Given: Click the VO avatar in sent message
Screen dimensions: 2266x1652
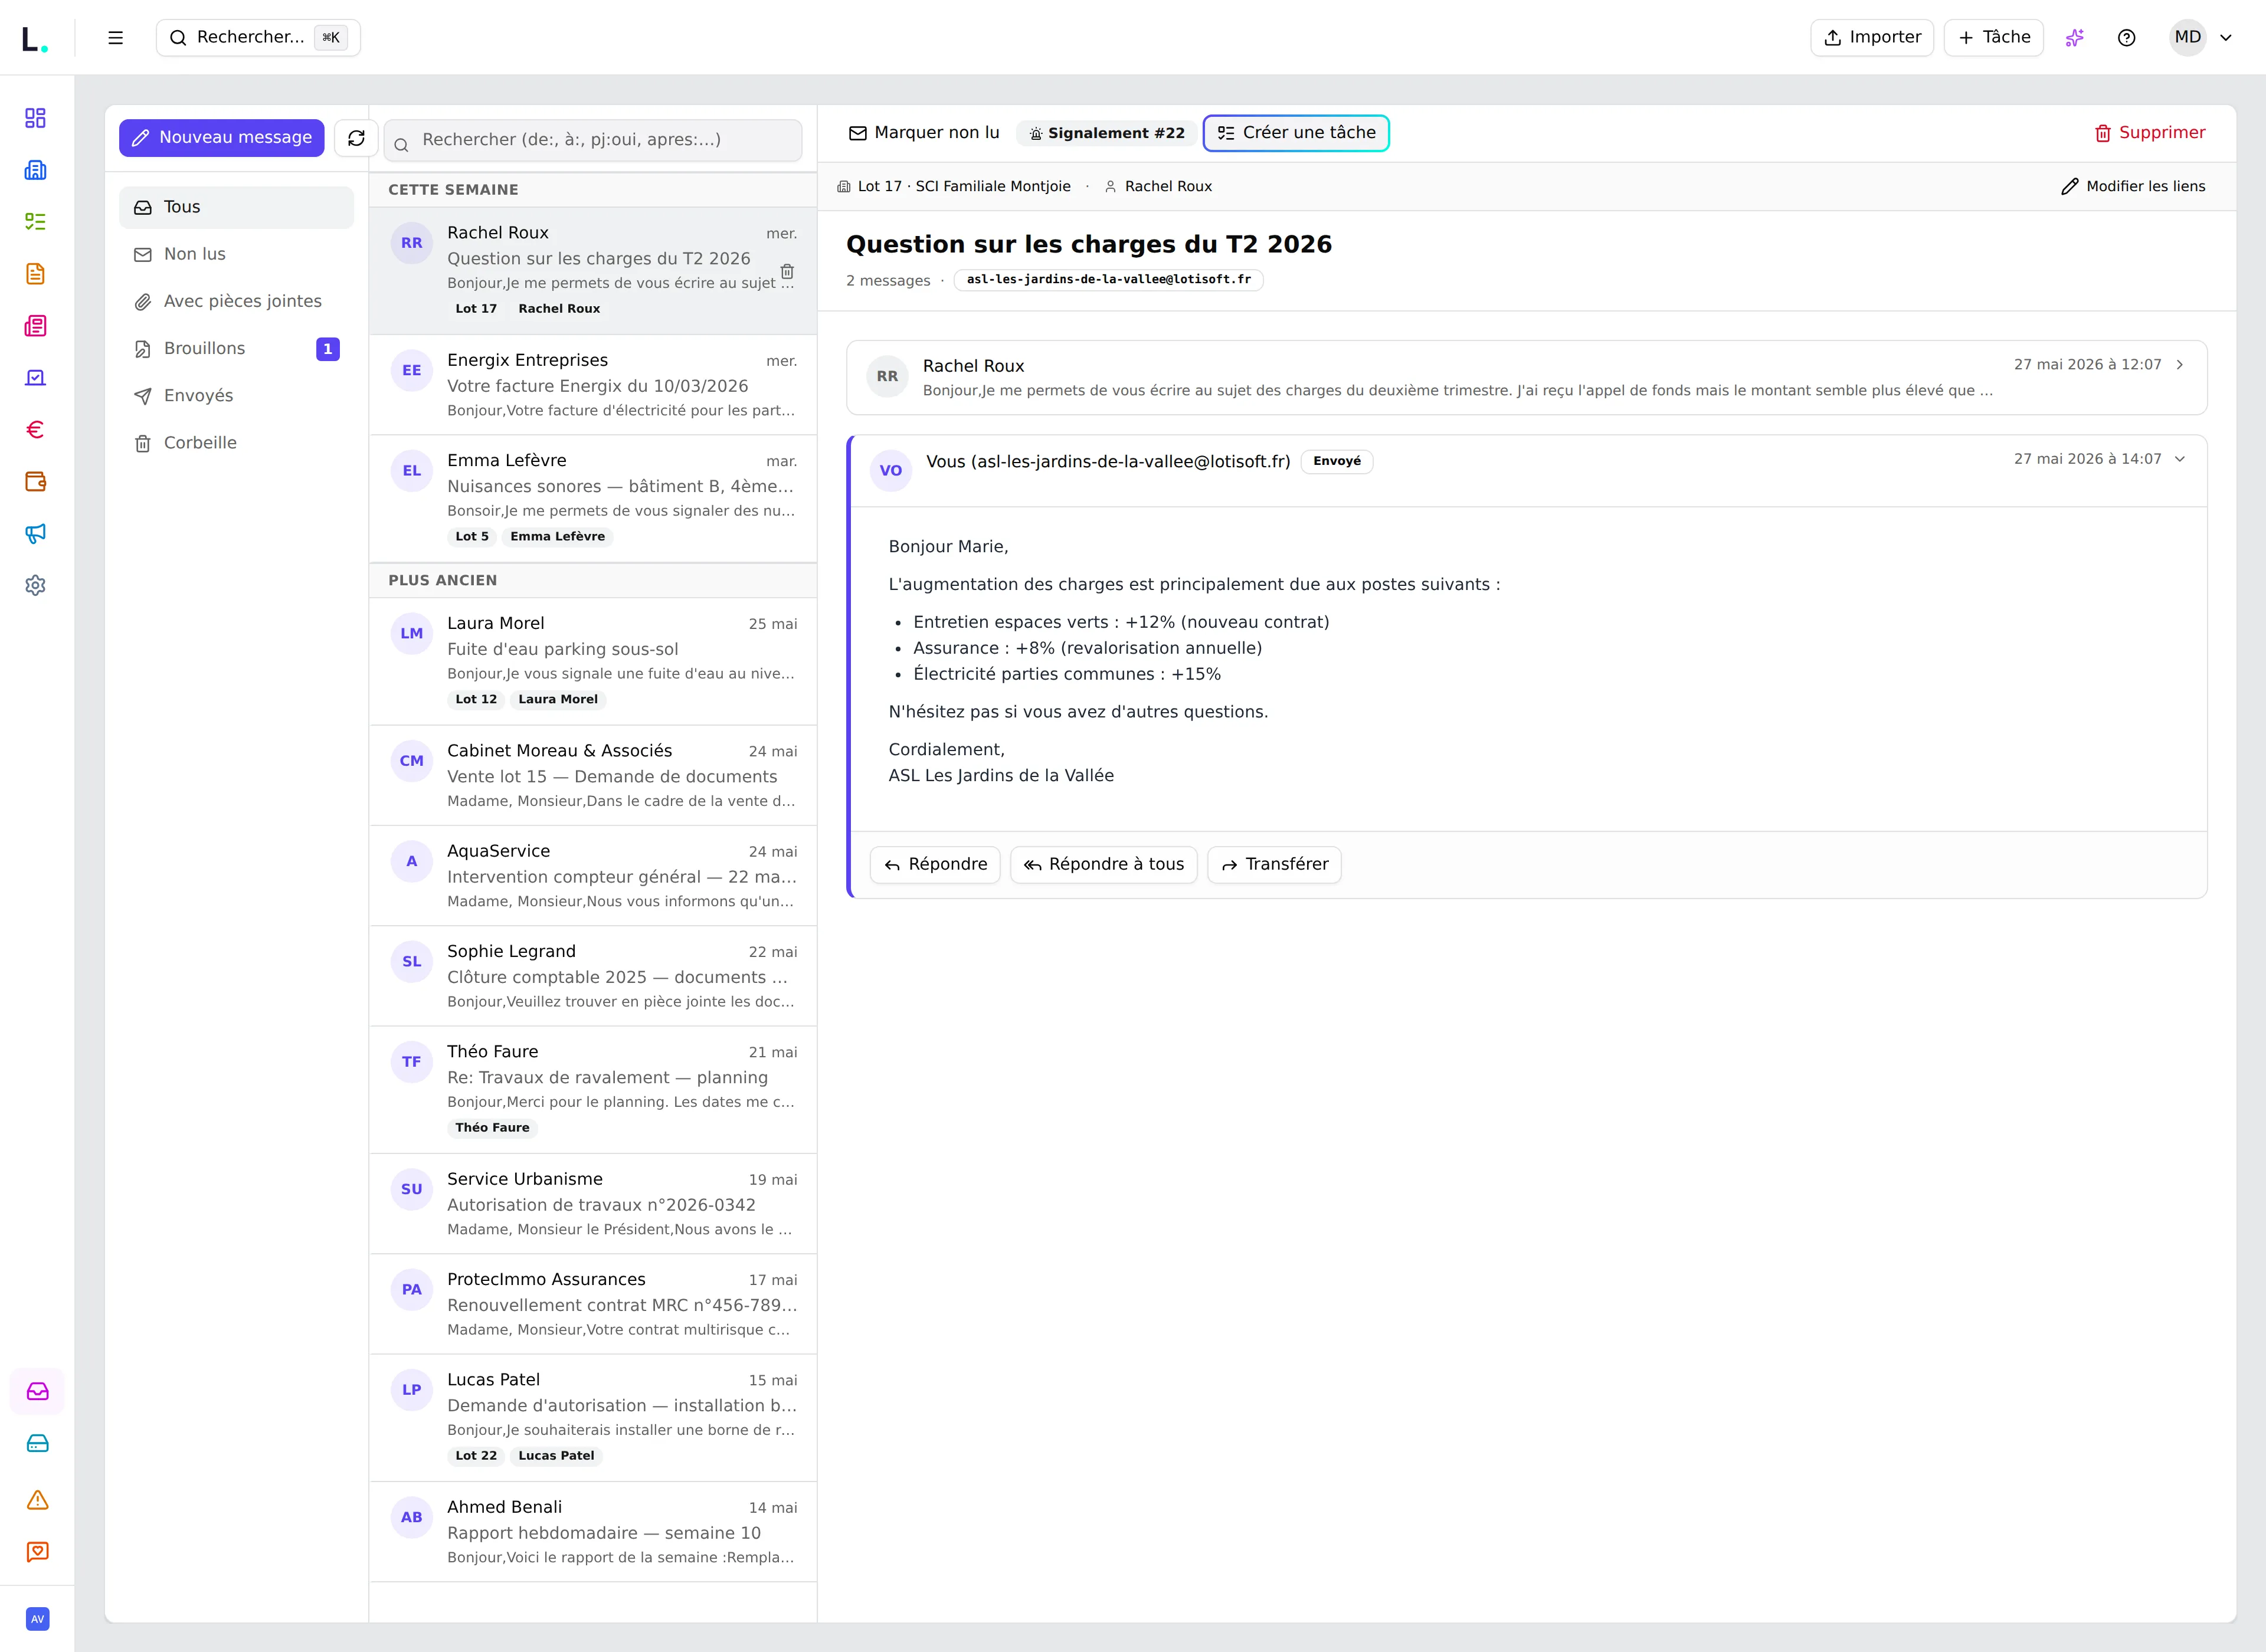Looking at the screenshot, I should 890,471.
